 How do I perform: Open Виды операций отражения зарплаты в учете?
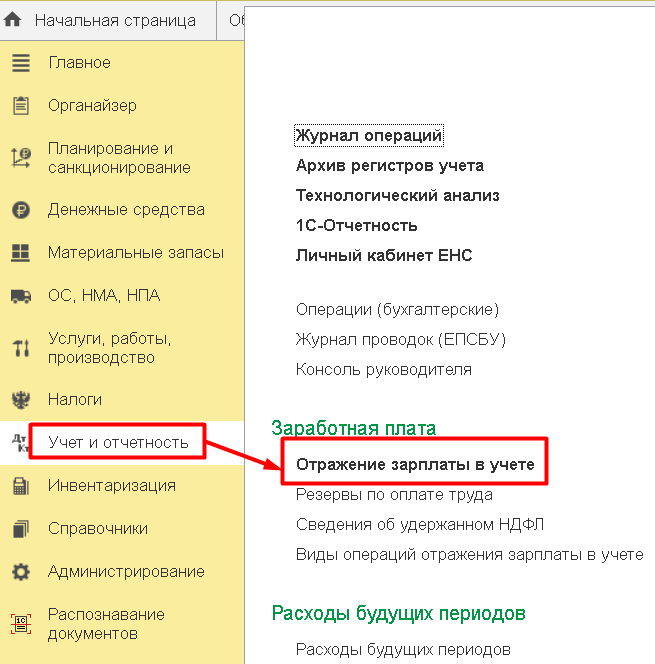(470, 555)
